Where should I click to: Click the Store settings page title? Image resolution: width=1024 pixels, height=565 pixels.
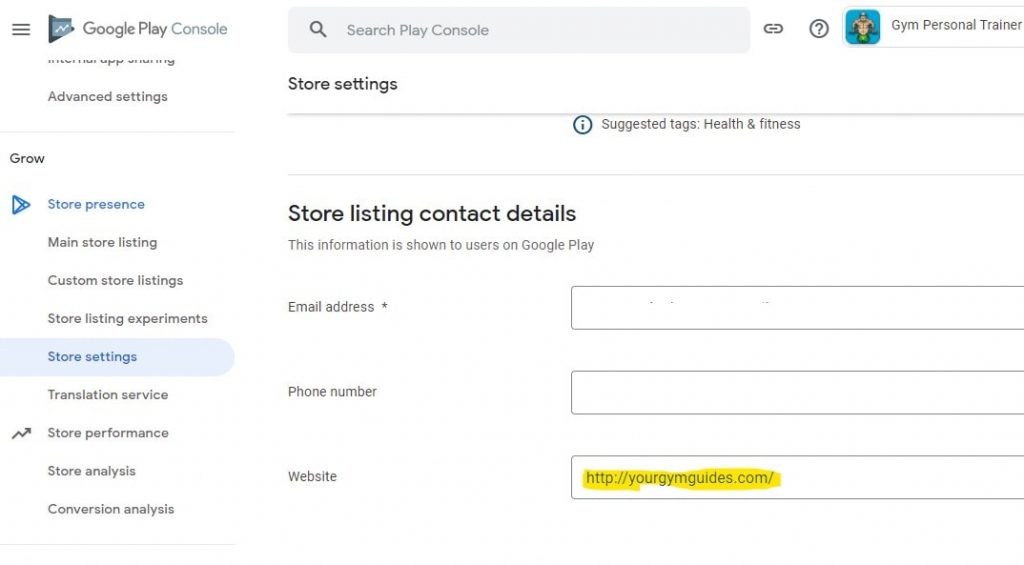[342, 84]
